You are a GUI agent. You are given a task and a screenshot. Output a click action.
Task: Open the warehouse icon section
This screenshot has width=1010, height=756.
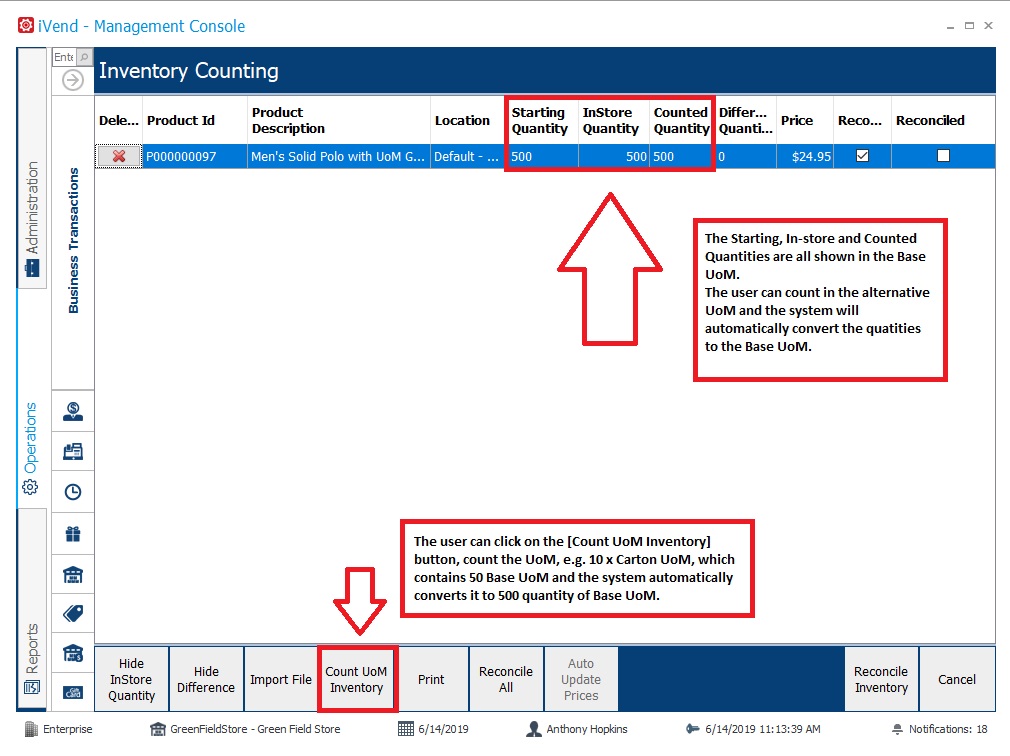coord(73,574)
